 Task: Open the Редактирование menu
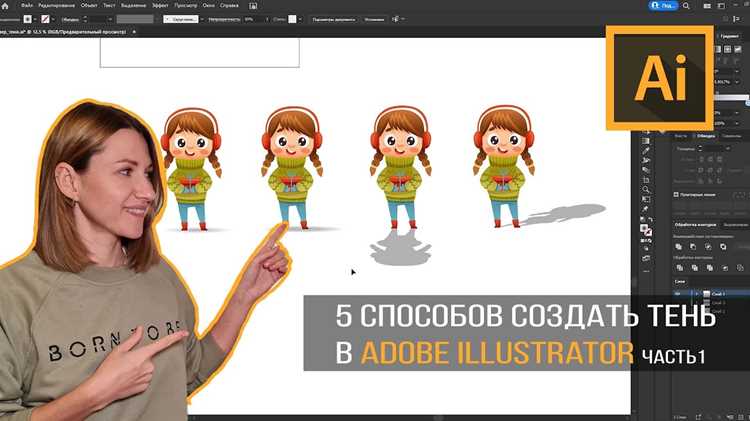click(x=56, y=6)
